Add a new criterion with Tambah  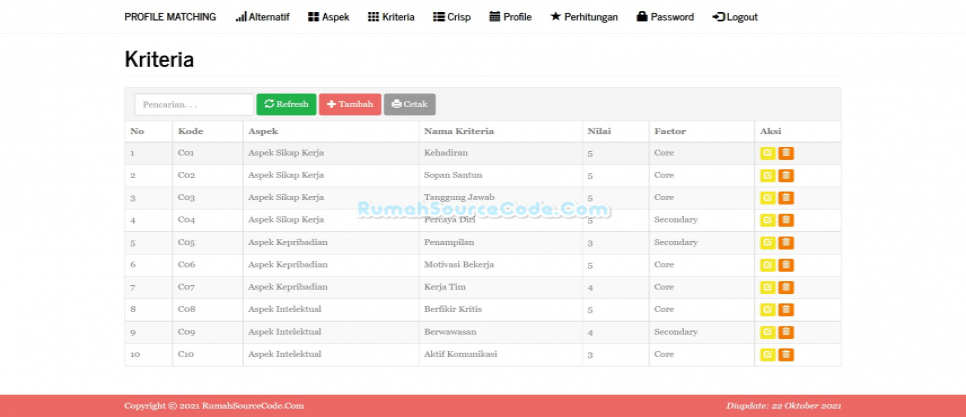tap(350, 104)
